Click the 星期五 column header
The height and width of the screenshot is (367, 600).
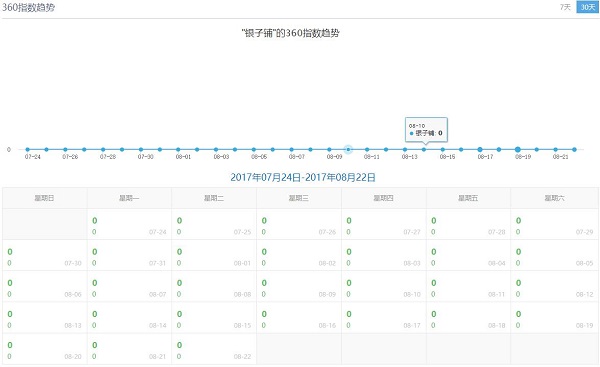(468, 198)
